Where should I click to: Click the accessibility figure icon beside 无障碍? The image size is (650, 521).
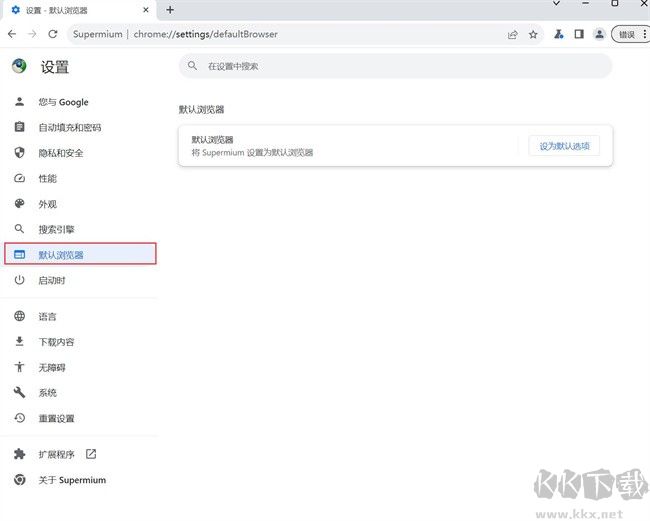(x=19, y=367)
